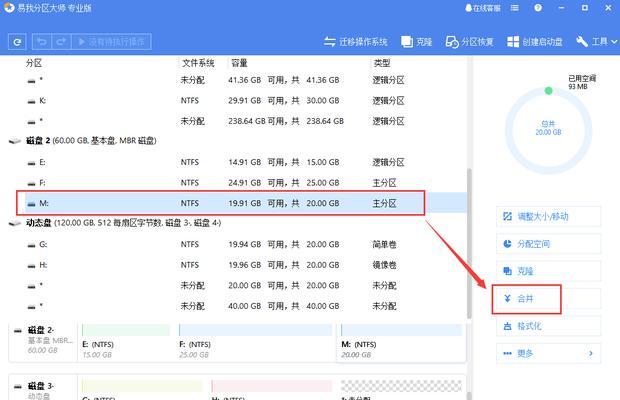Click the help question mark icon
The image size is (620, 400).
538,8
